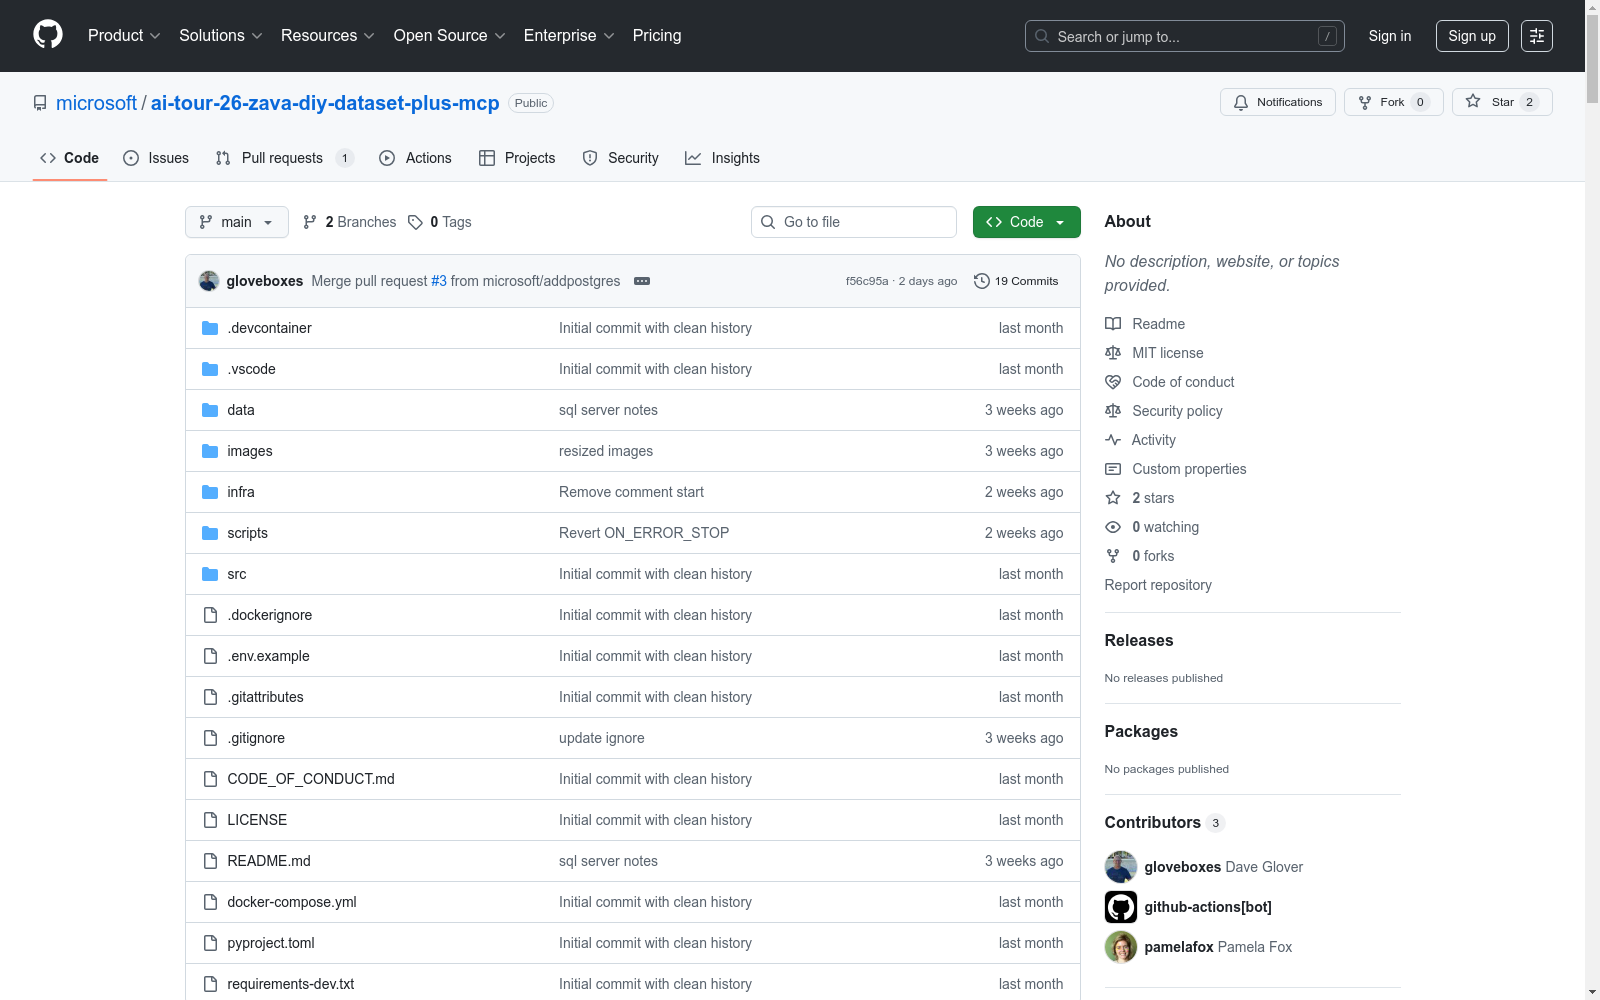This screenshot has height=1000, width=1600.
Task: Click the gloveboxes avatar in commit bar
Action: 209,281
